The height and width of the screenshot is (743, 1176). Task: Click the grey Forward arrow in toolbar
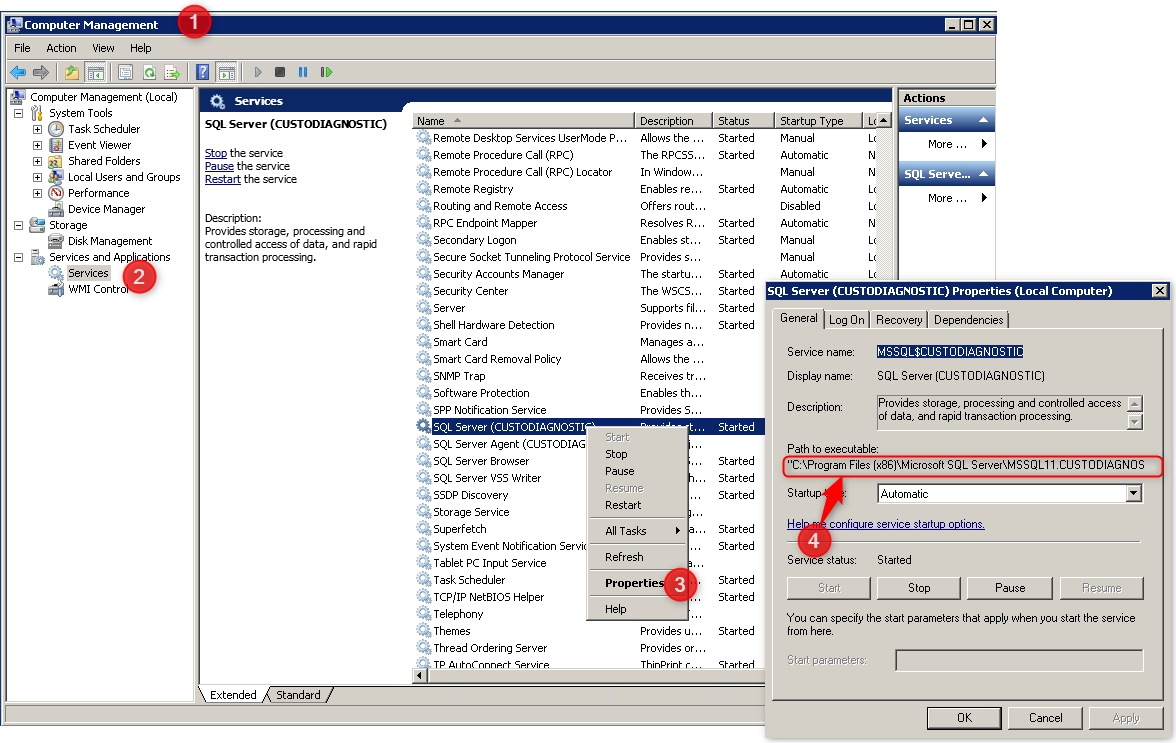point(41,72)
